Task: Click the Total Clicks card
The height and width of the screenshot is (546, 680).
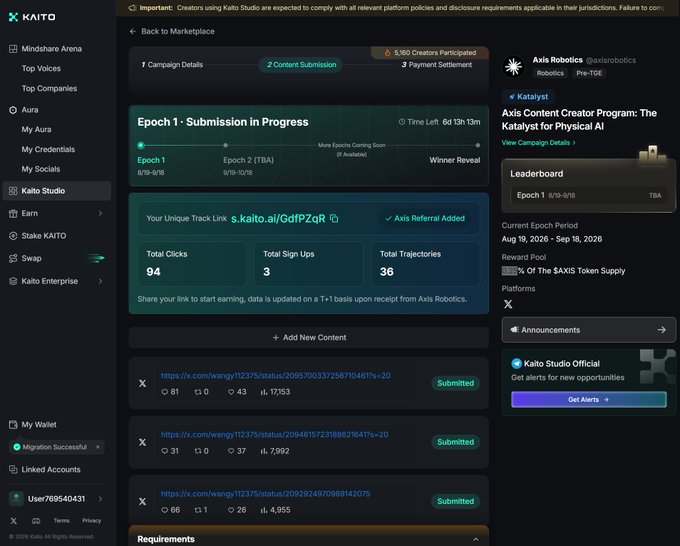Action: pyautogui.click(x=192, y=264)
